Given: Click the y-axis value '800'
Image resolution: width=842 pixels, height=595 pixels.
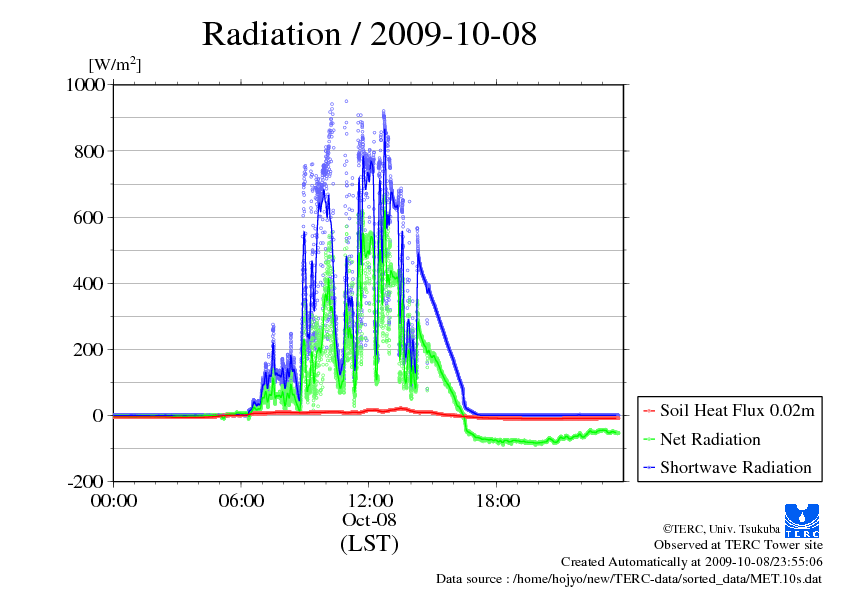Looking at the screenshot, I should click(89, 151).
